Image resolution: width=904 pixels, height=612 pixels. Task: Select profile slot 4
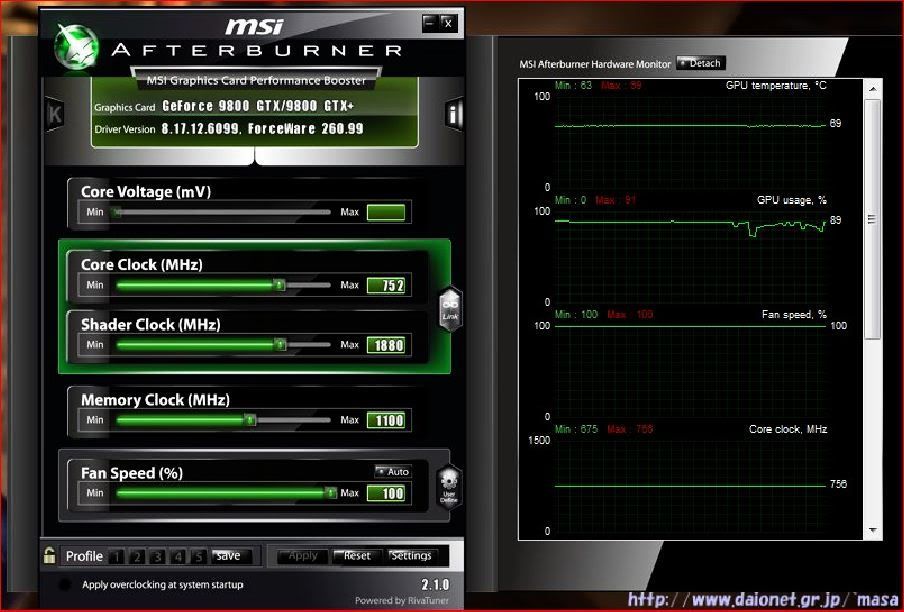tap(178, 557)
